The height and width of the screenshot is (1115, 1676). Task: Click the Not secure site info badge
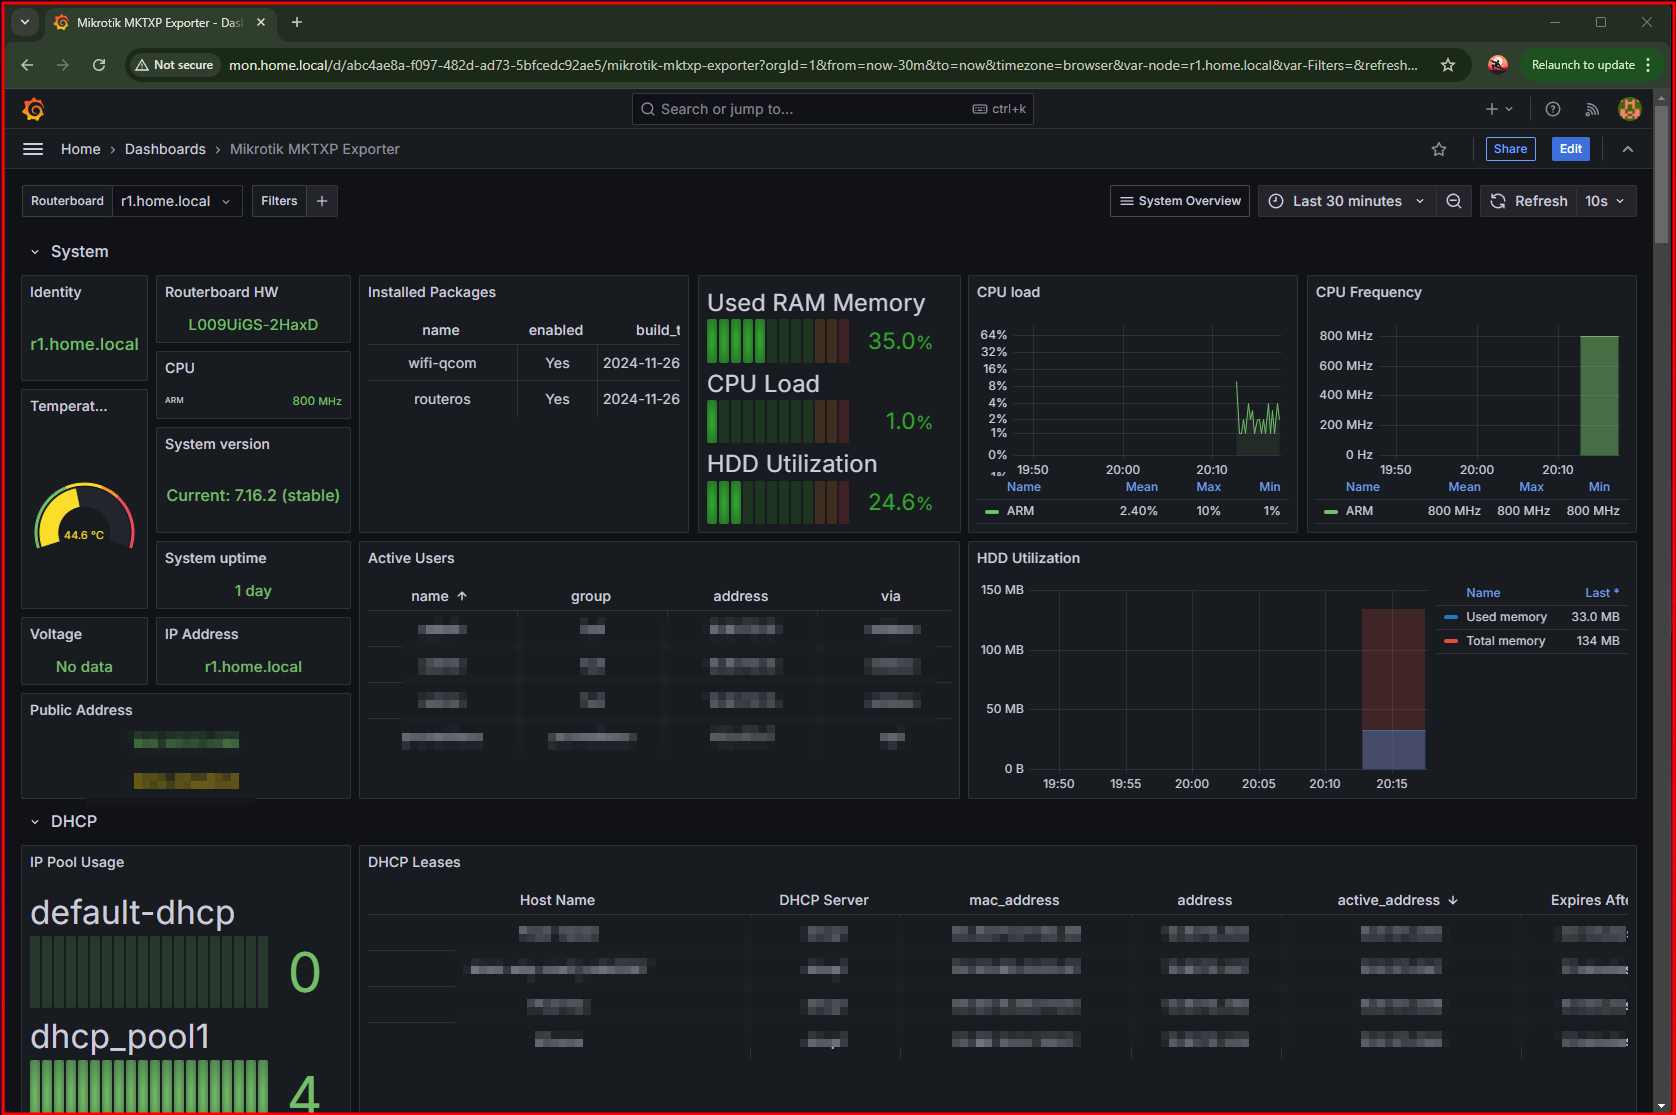click(176, 65)
